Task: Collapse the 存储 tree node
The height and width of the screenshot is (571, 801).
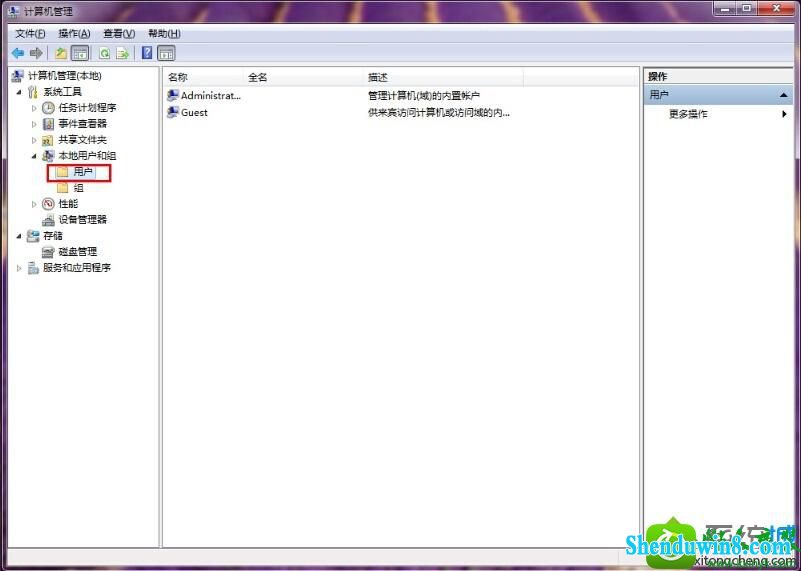Action: click(19, 236)
